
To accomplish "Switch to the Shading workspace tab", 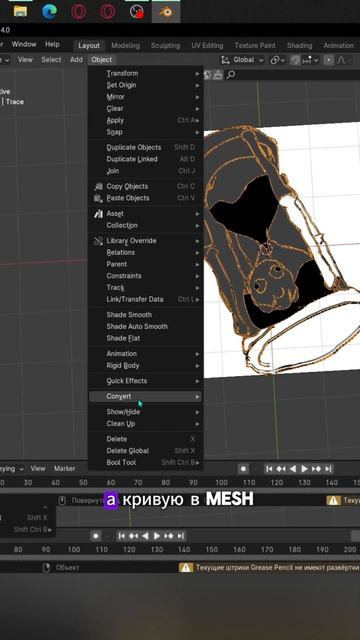I will [300, 45].
